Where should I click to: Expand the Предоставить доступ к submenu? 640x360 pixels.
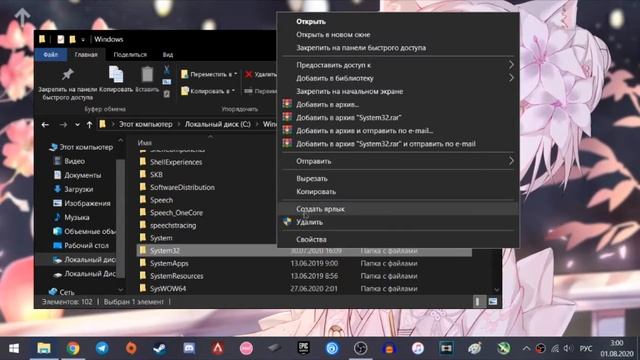tap(511, 65)
